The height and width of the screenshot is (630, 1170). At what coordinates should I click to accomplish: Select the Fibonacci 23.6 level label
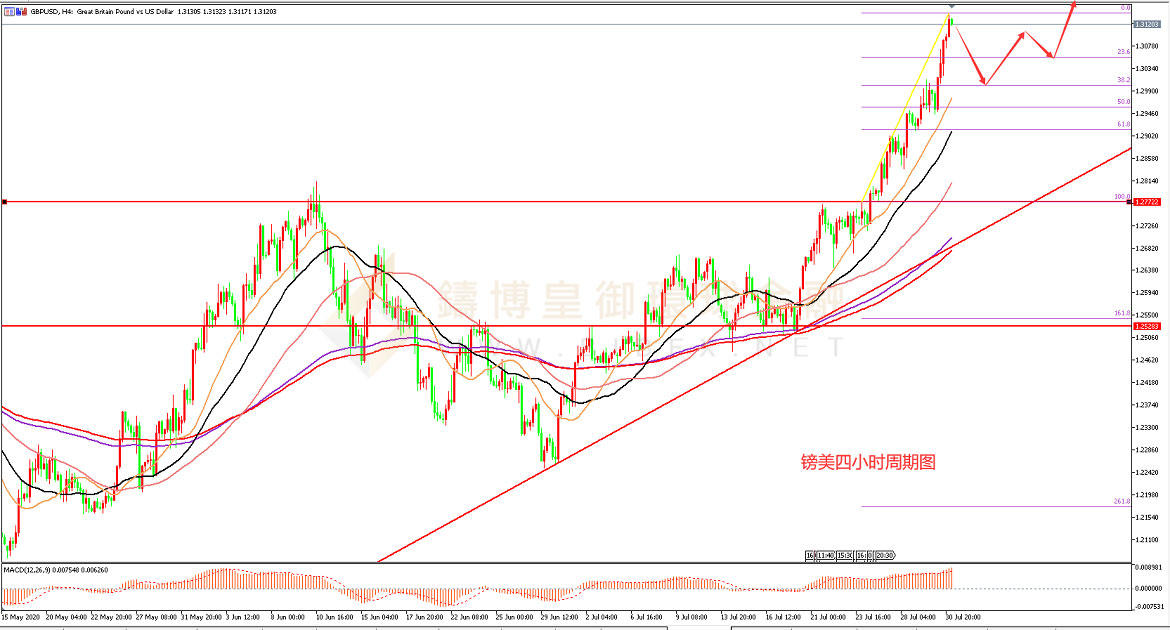pyautogui.click(x=1123, y=52)
